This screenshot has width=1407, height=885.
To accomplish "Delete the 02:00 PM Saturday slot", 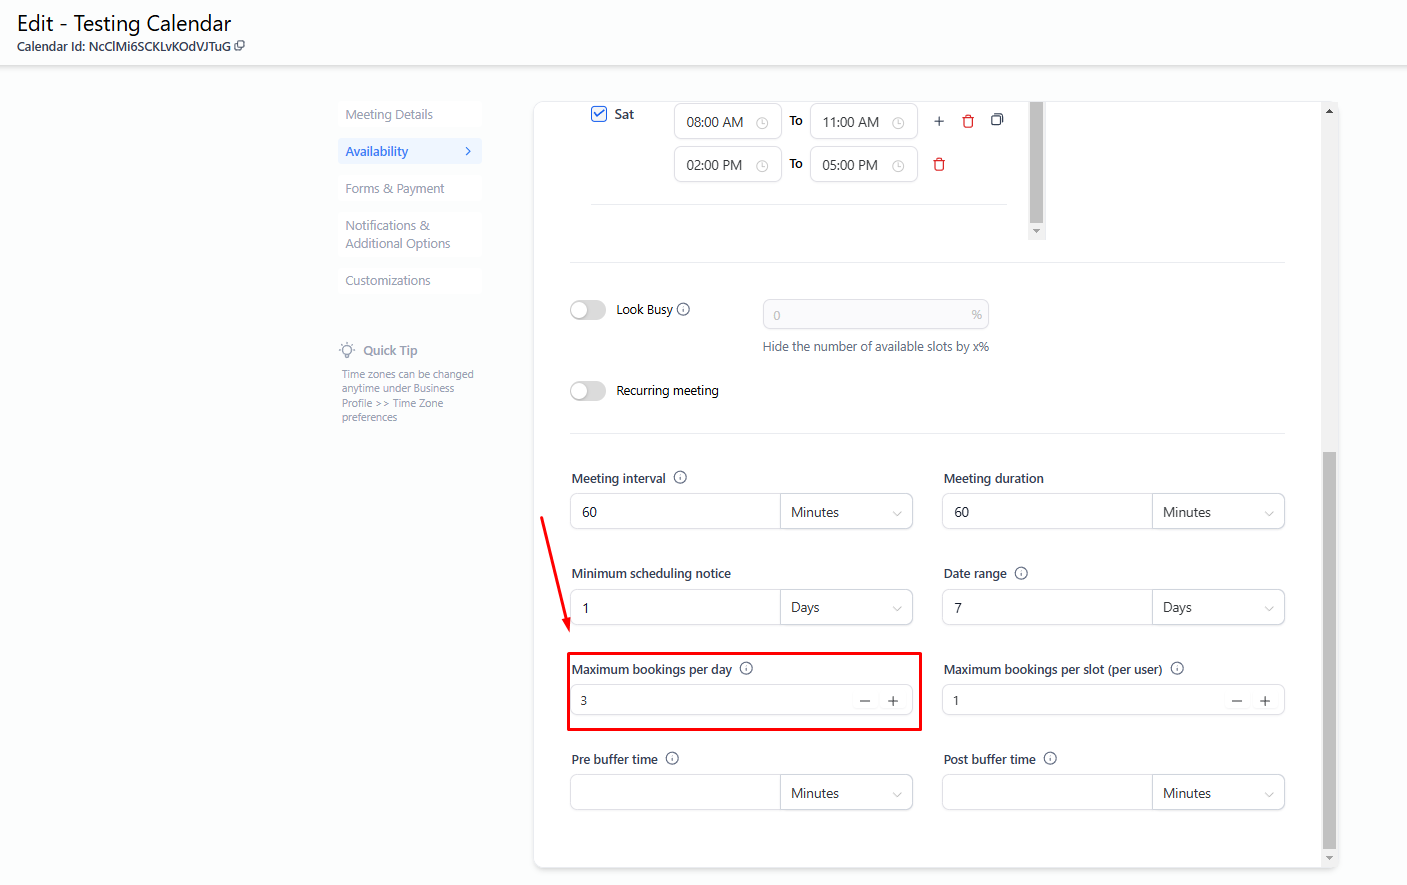I will (x=939, y=165).
